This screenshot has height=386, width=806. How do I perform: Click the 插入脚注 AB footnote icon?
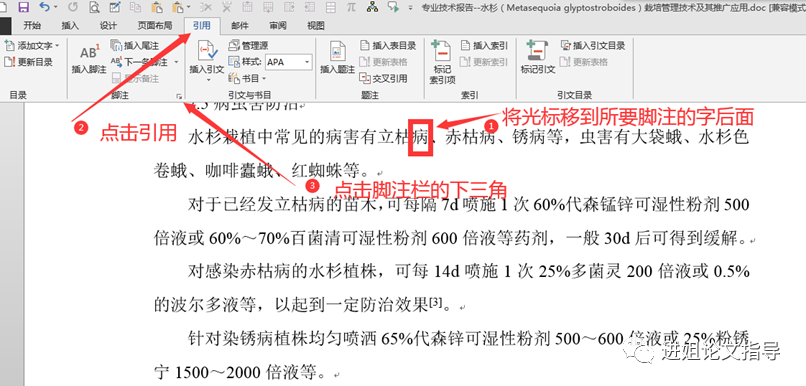click(89, 52)
